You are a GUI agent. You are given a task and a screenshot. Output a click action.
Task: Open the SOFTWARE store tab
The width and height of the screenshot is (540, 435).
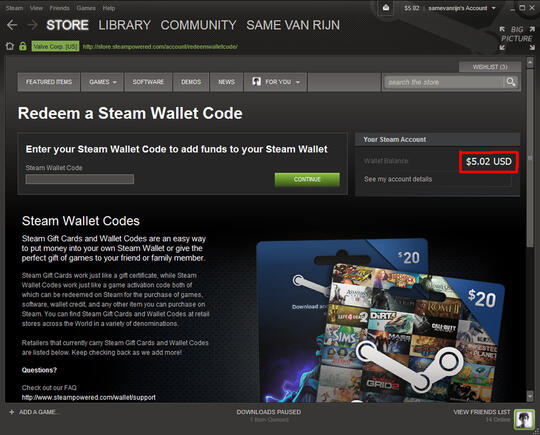[148, 82]
